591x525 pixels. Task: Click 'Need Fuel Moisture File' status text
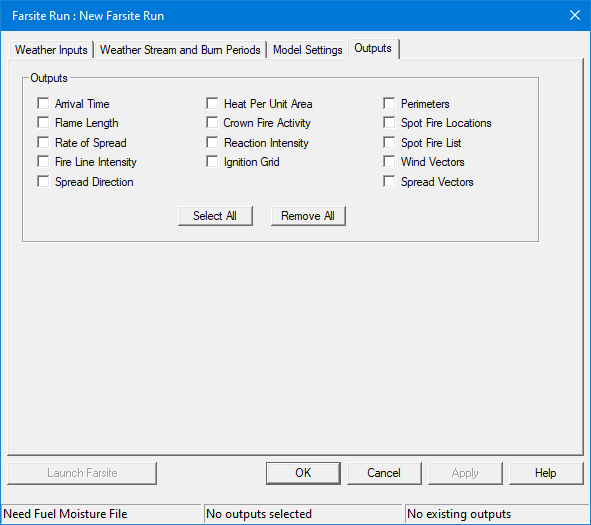tap(65, 514)
